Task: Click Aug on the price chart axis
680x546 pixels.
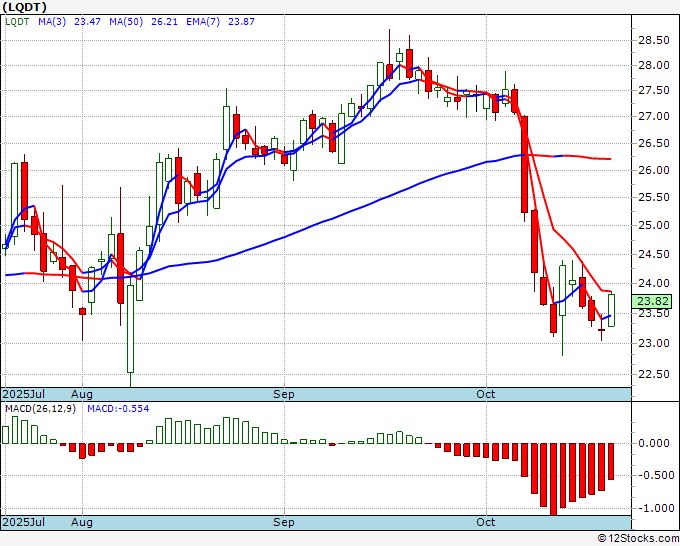Action: (x=82, y=394)
